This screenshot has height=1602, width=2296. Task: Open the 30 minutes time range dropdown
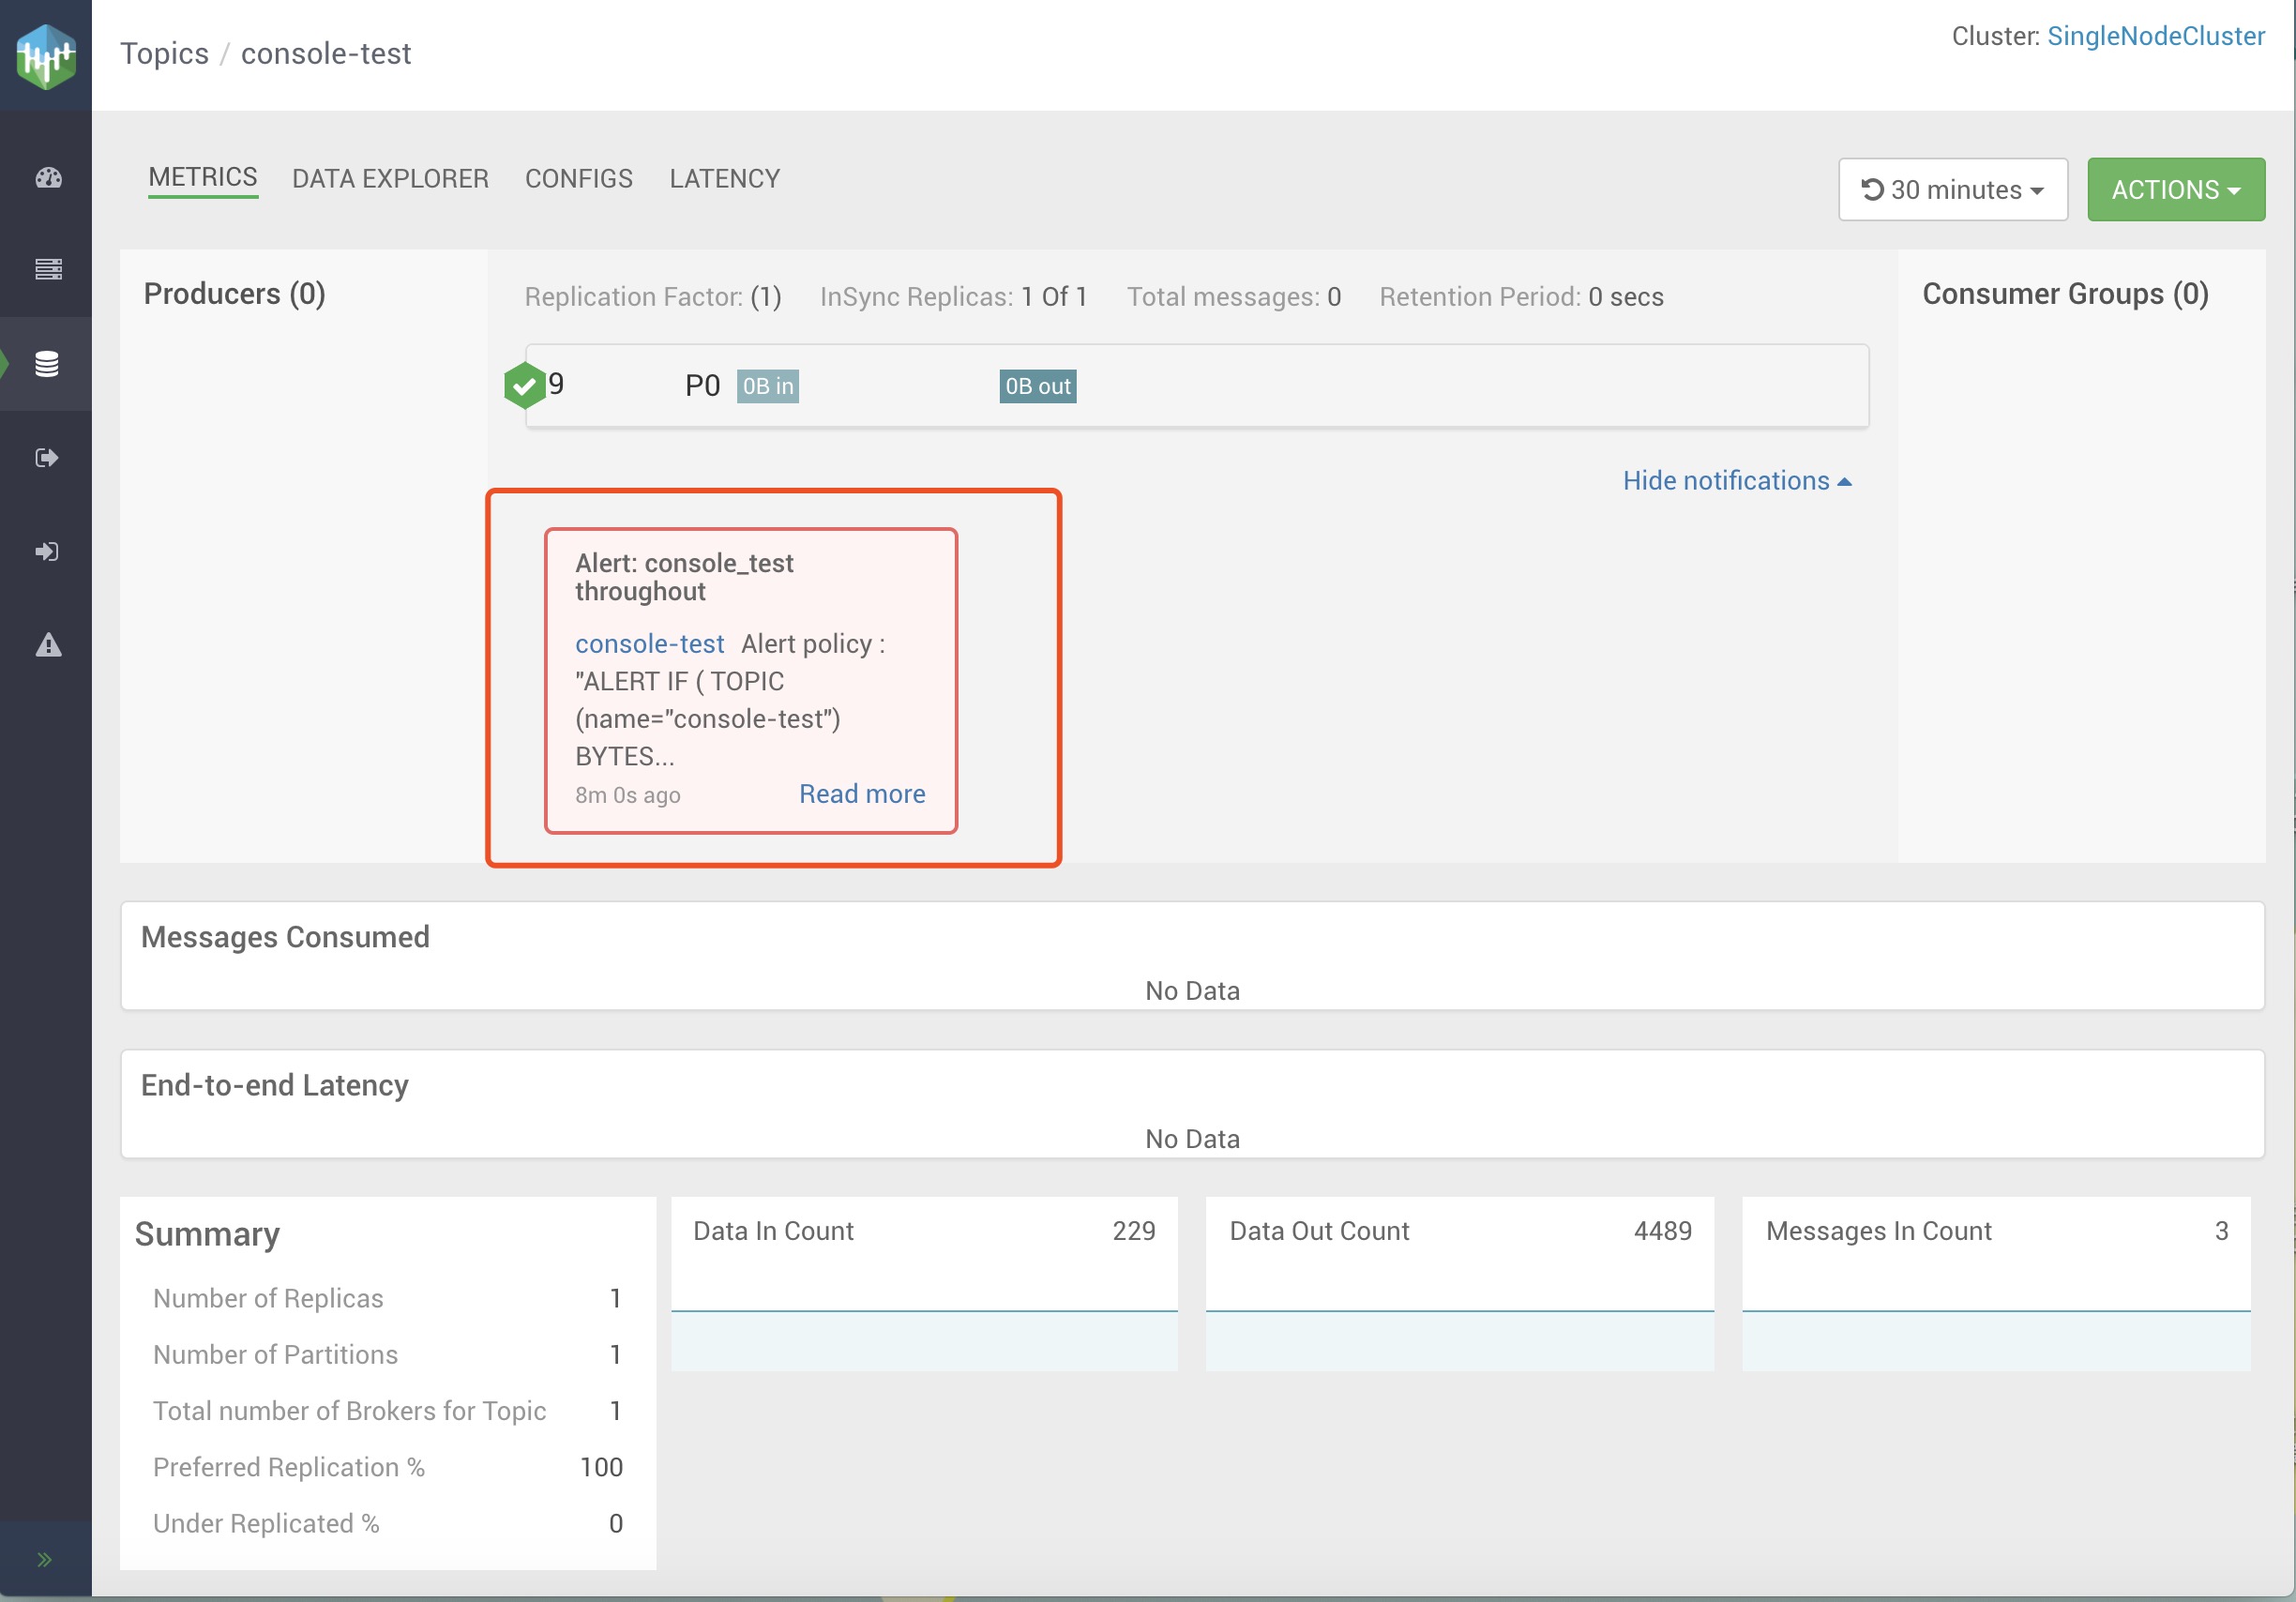(x=1953, y=189)
